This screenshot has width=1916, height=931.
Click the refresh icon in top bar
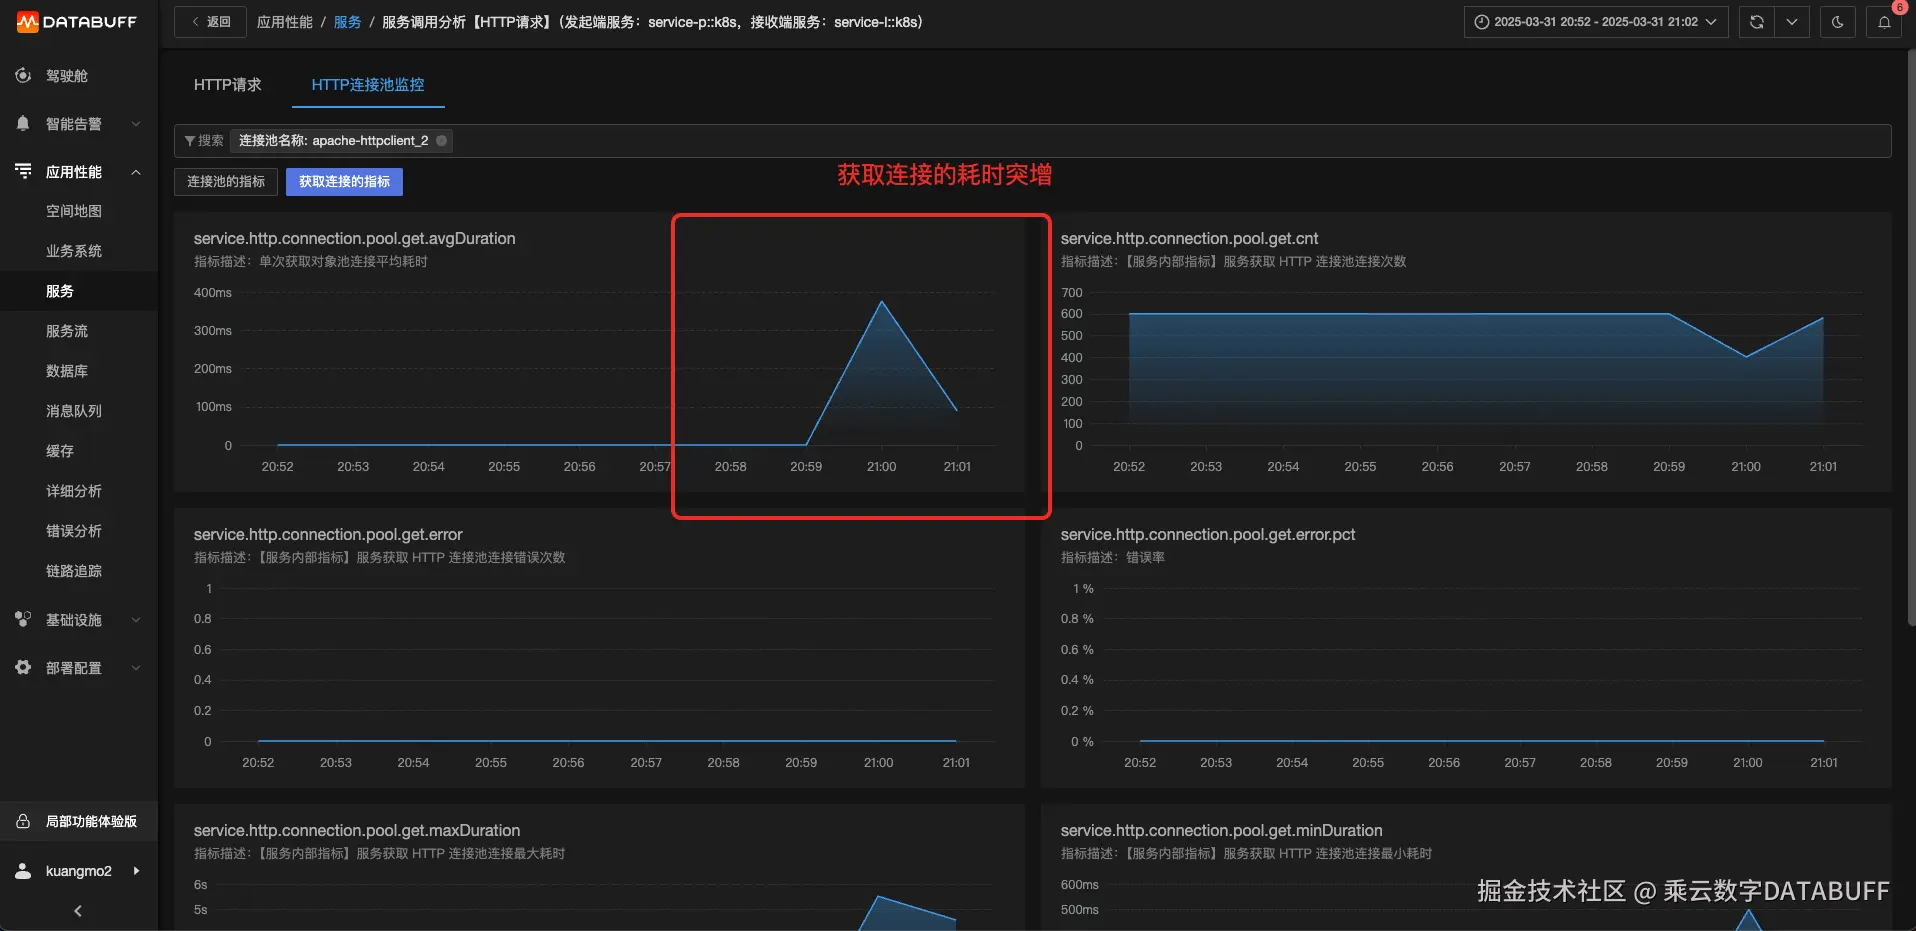coord(1756,22)
